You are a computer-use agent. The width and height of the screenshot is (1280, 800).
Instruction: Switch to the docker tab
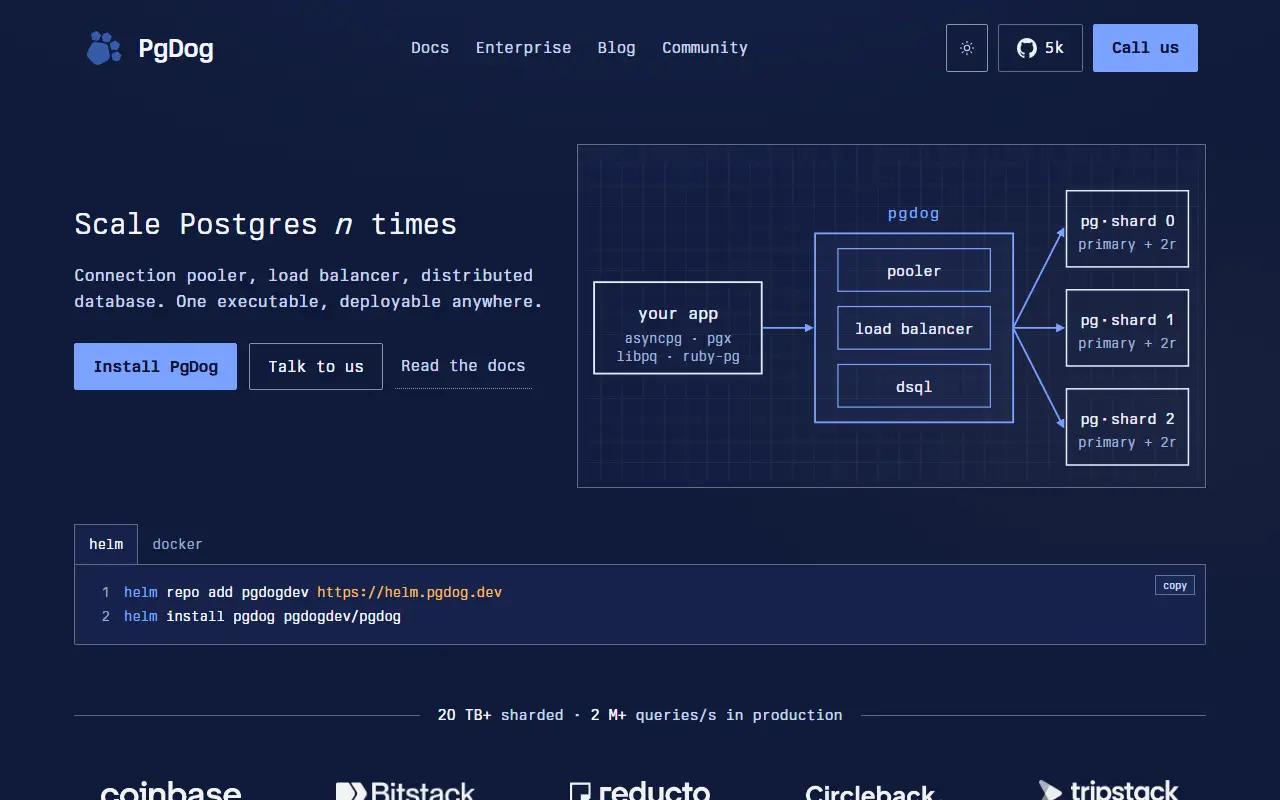(177, 544)
